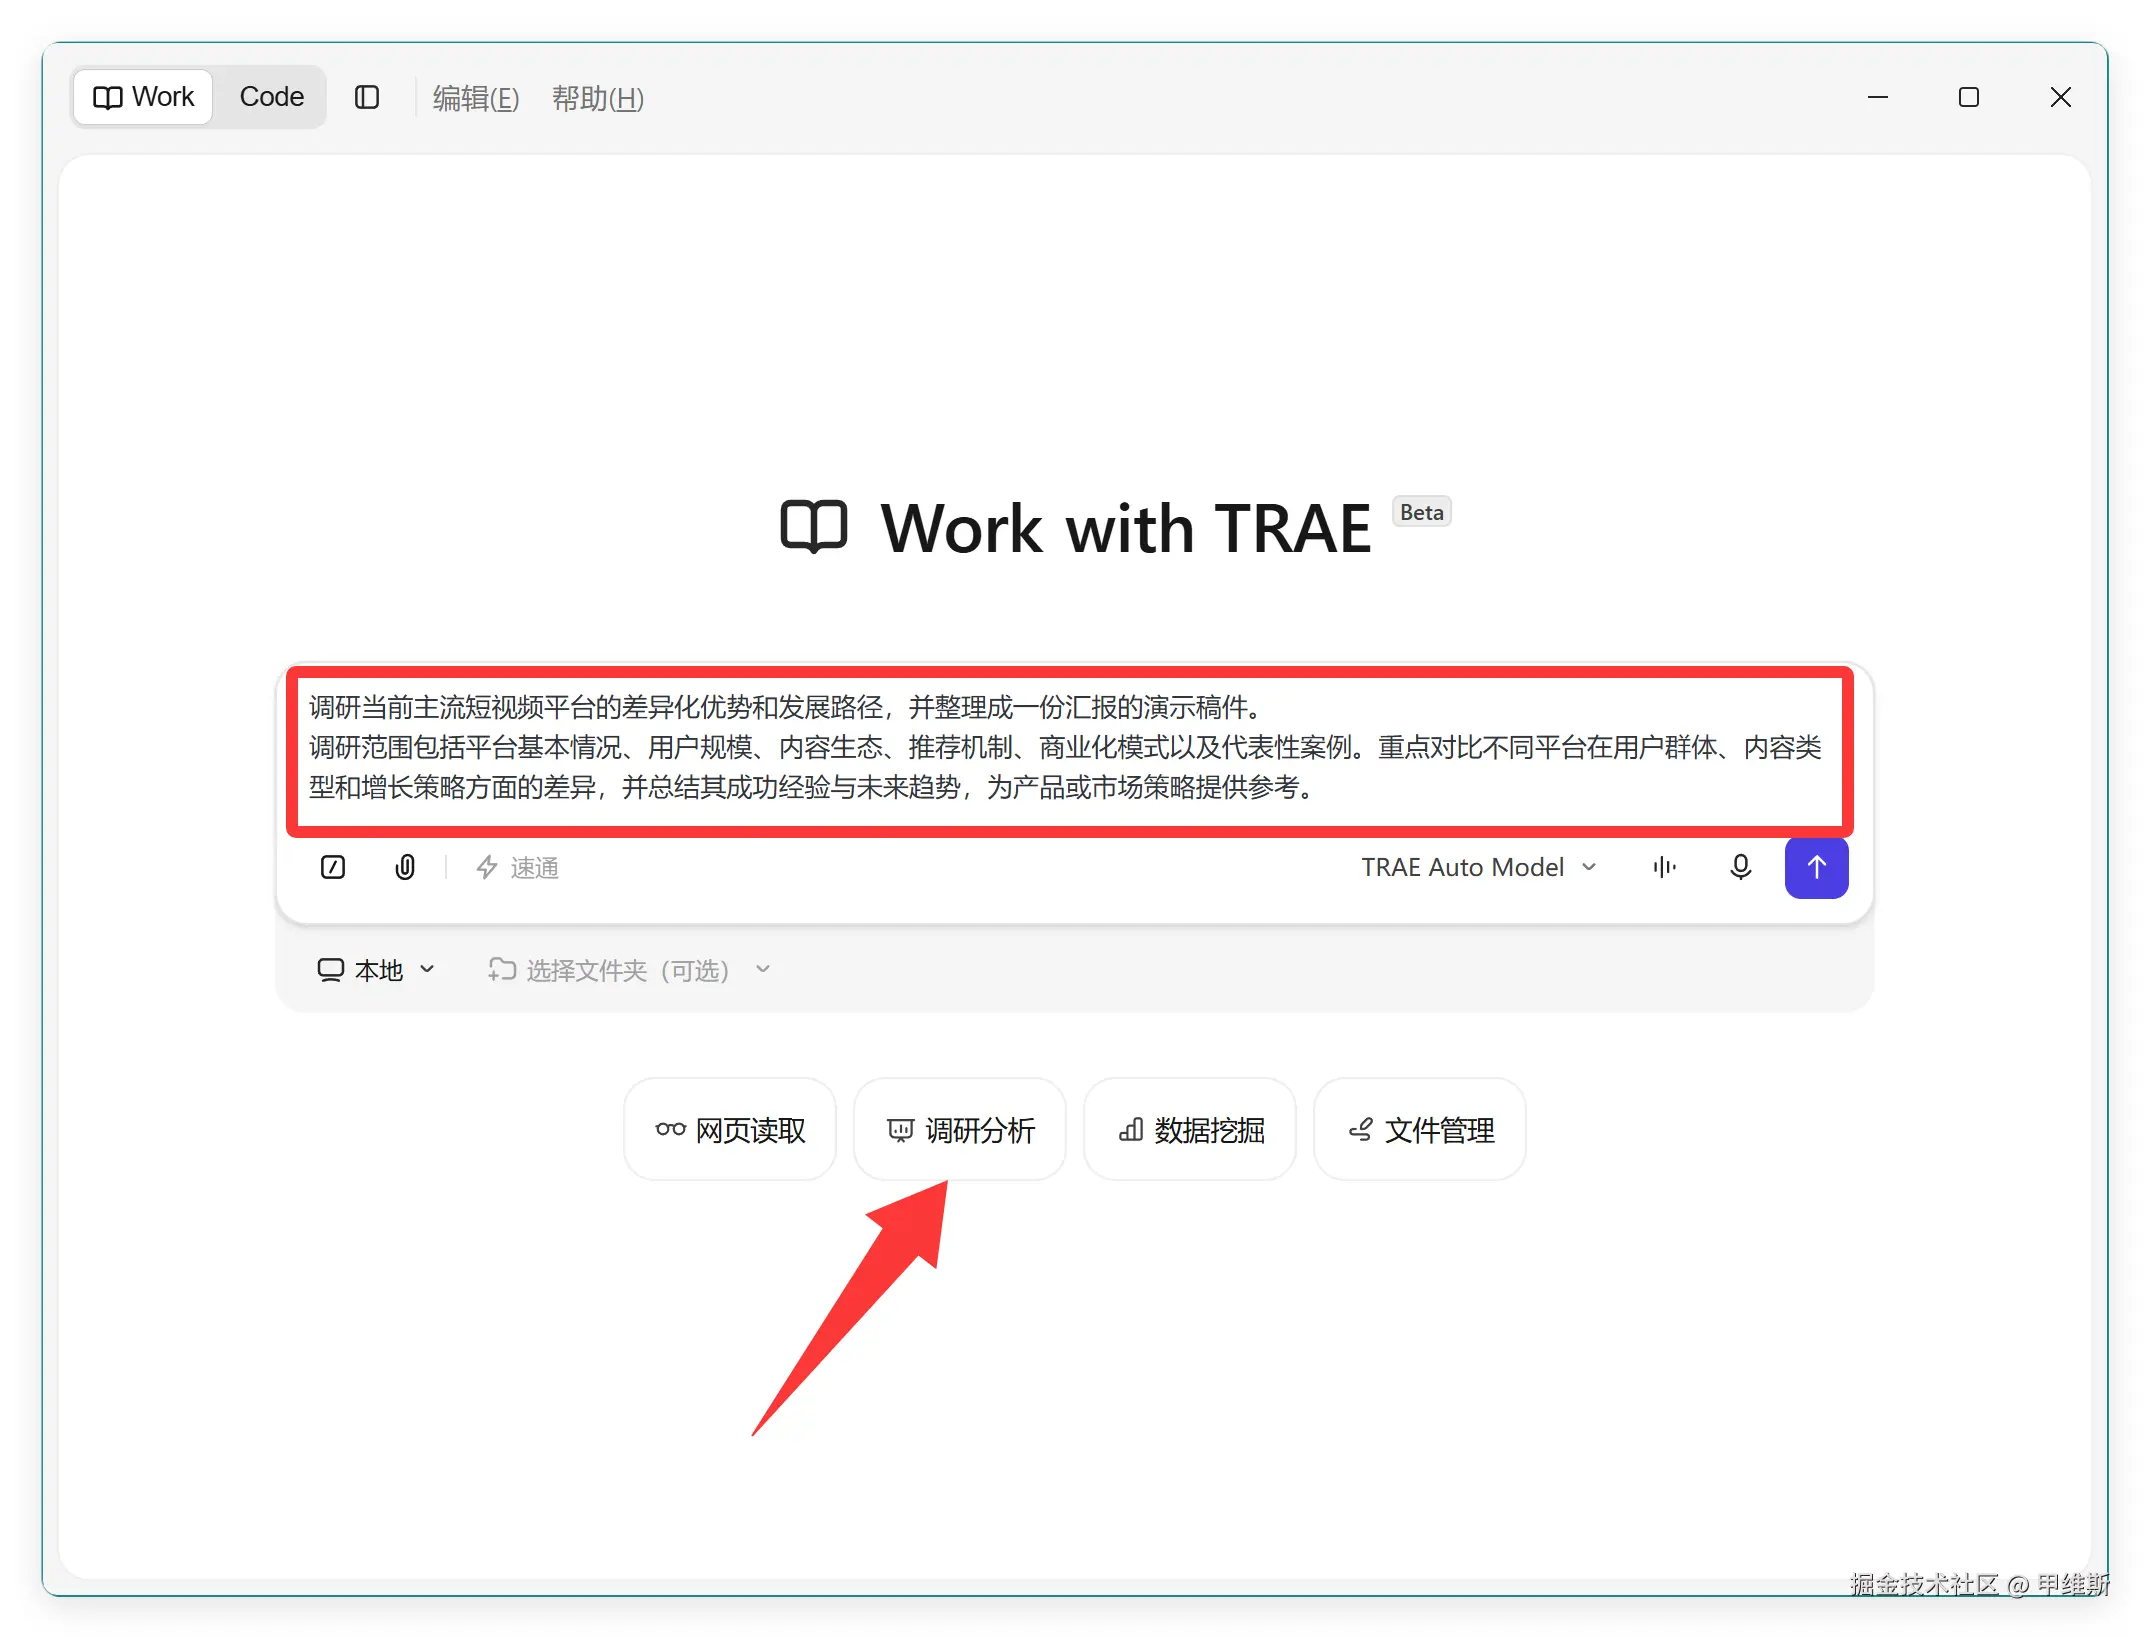2150x1638 pixels.
Task: Open the 帮助(H) menu
Action: tap(598, 98)
